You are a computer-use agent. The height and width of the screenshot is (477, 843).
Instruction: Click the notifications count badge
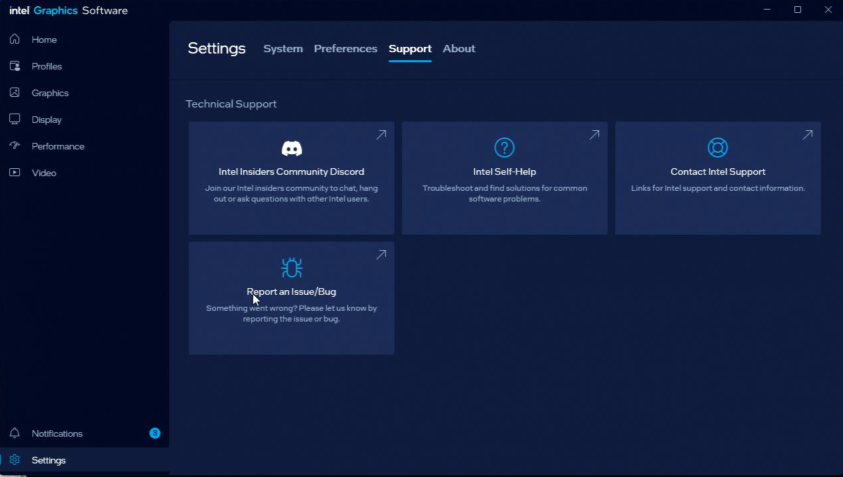pos(155,433)
